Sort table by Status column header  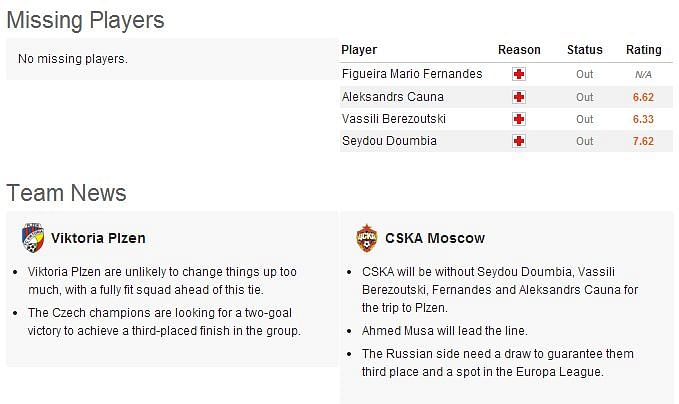(x=585, y=50)
